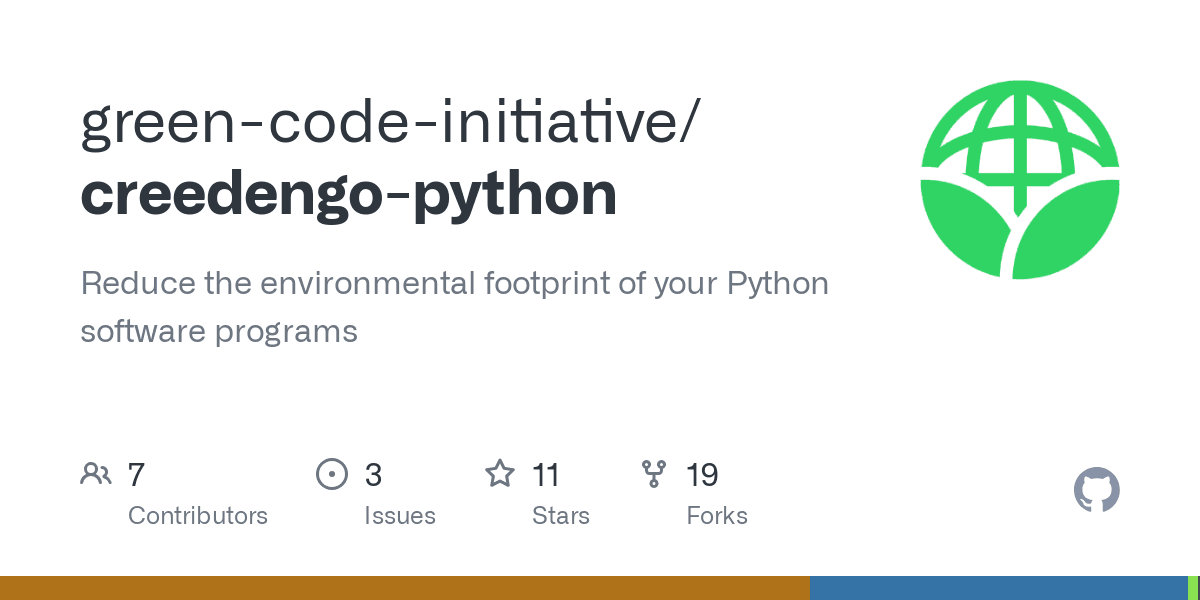The width and height of the screenshot is (1200, 600).
Task: Click the Forks branch icon
Action: click(654, 474)
